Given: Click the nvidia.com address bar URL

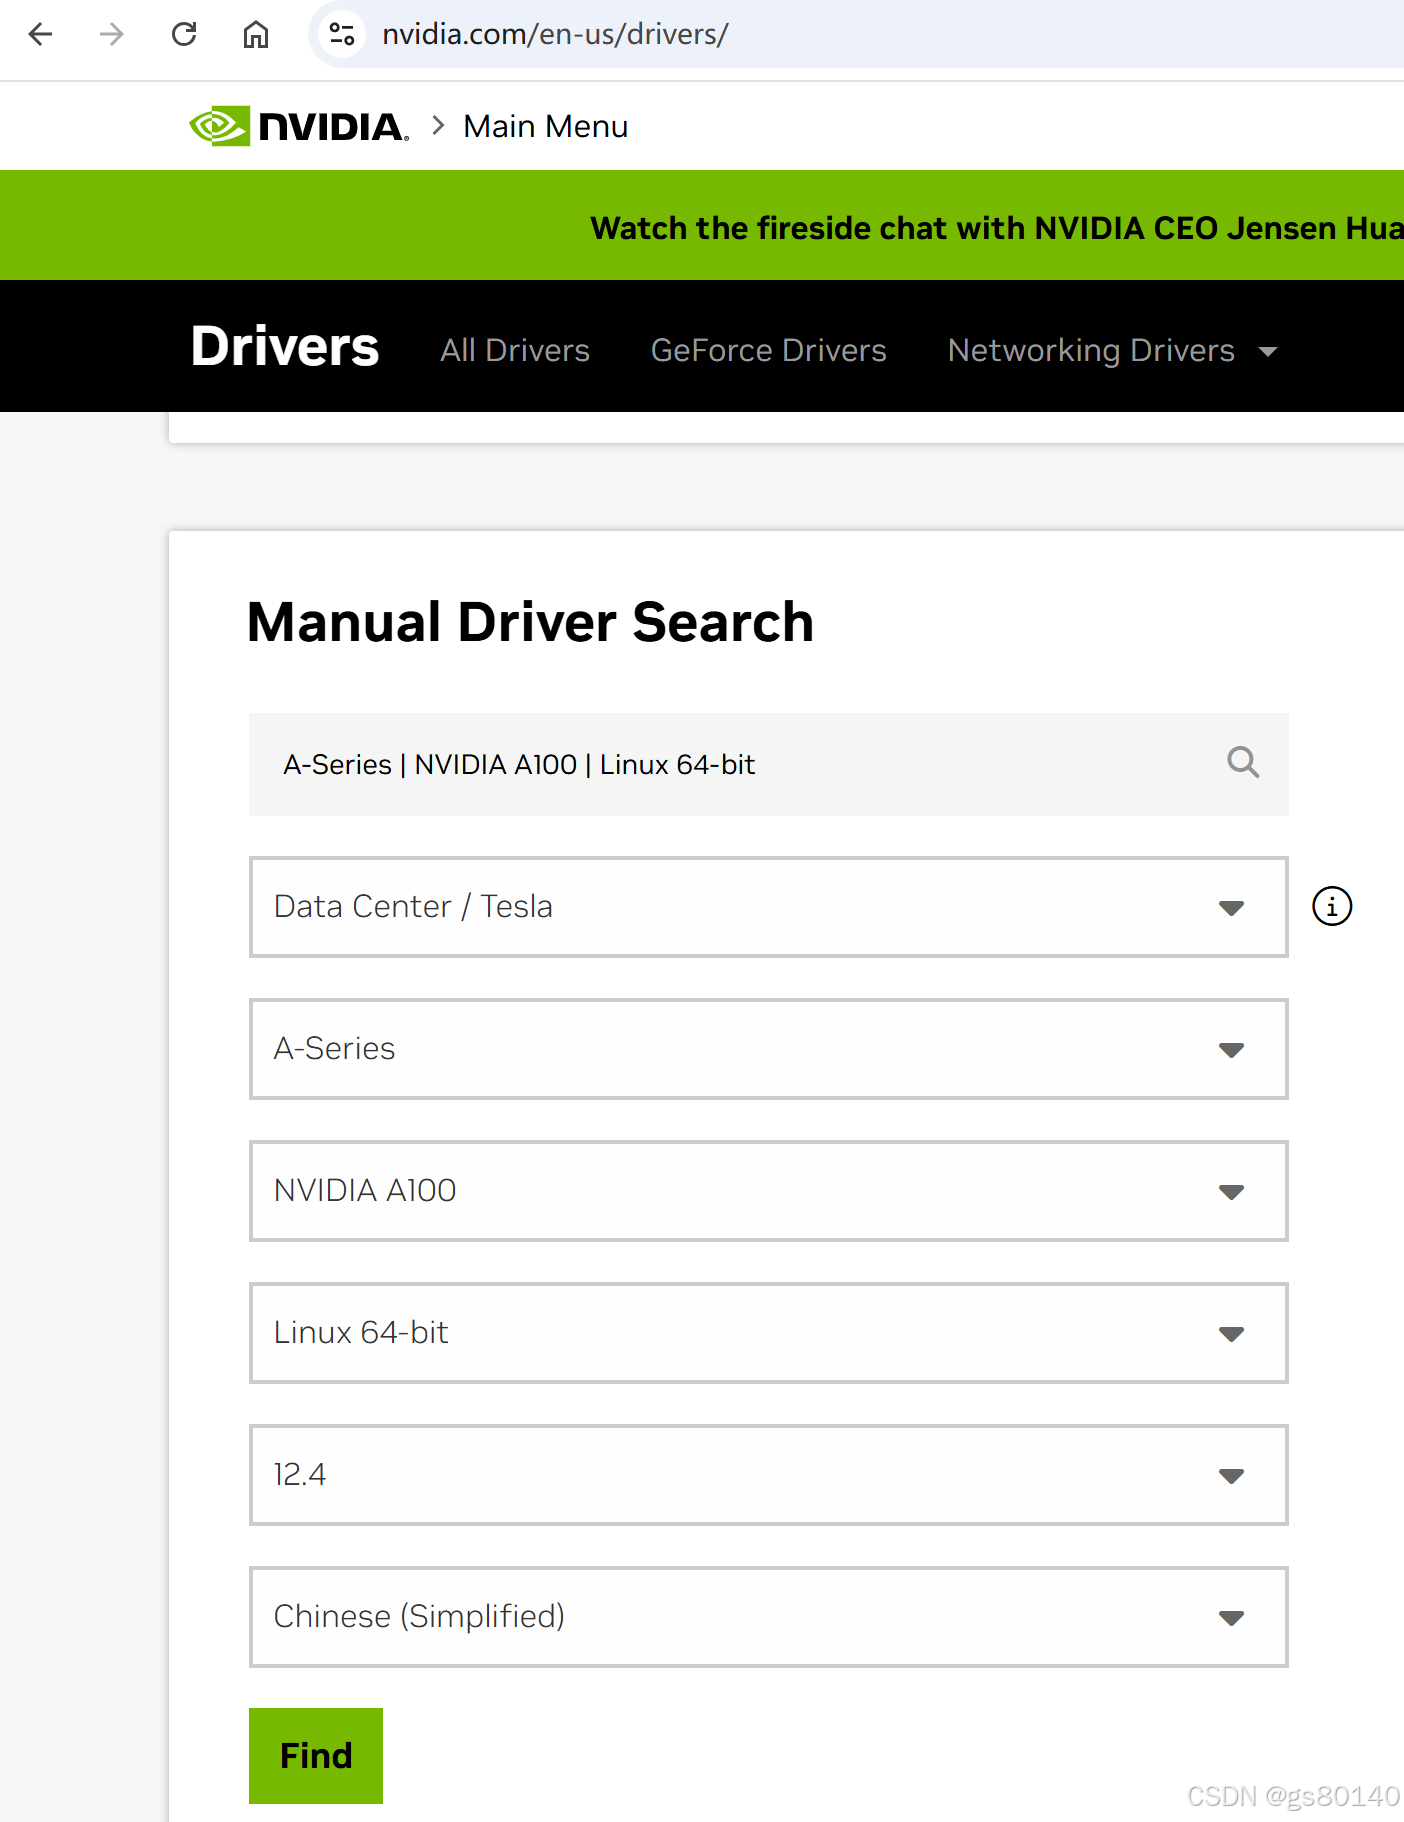Looking at the screenshot, I should pos(555,34).
